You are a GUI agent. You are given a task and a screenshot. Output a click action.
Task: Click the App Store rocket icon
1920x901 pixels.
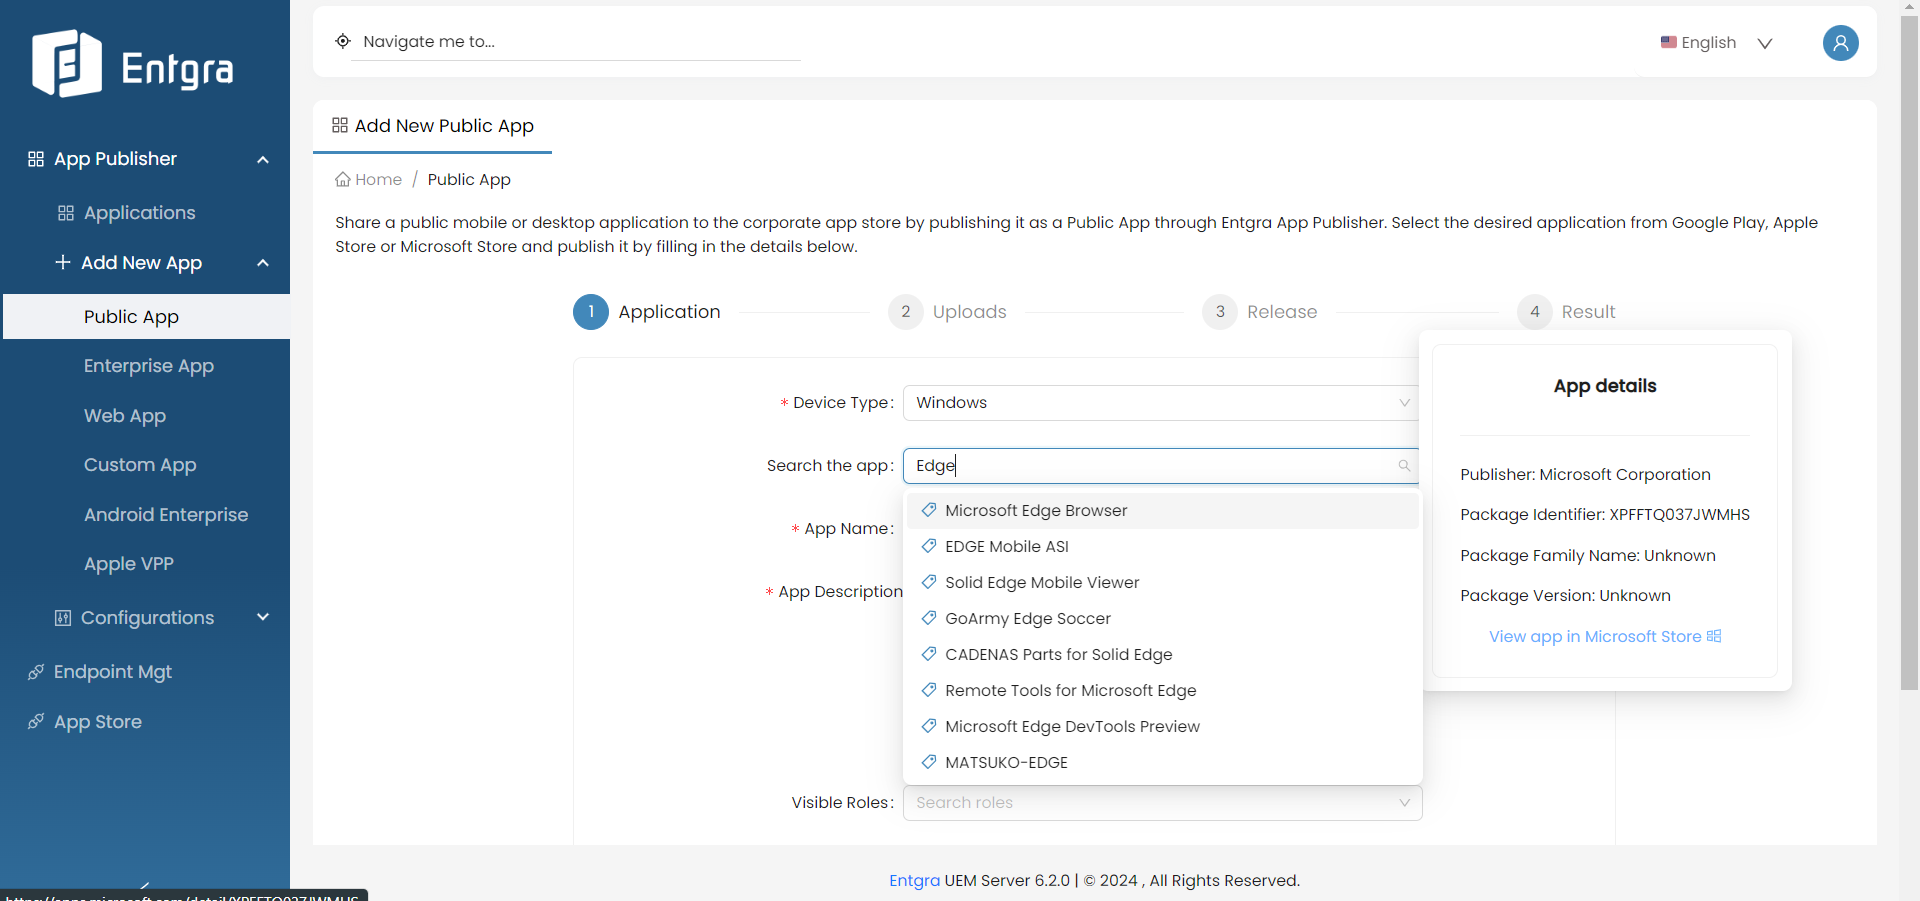pyautogui.click(x=36, y=722)
